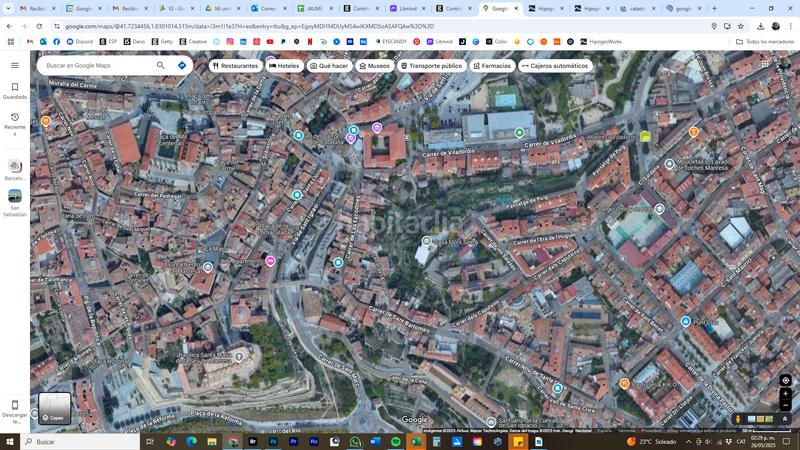Open the Google apps grid
The width and height of the screenshot is (800, 450).
click(x=765, y=64)
